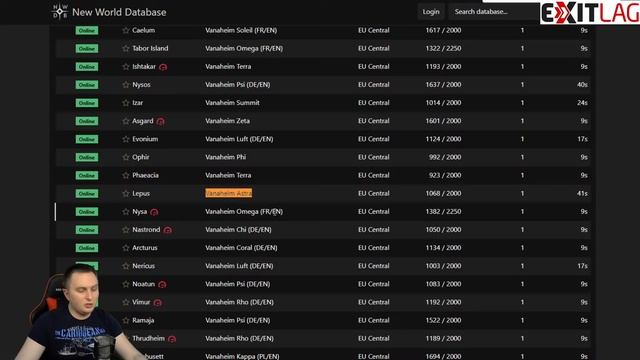Viewport: 640px width, 360px height.
Task: Open the Tabor Island server page
Action: 150,48
